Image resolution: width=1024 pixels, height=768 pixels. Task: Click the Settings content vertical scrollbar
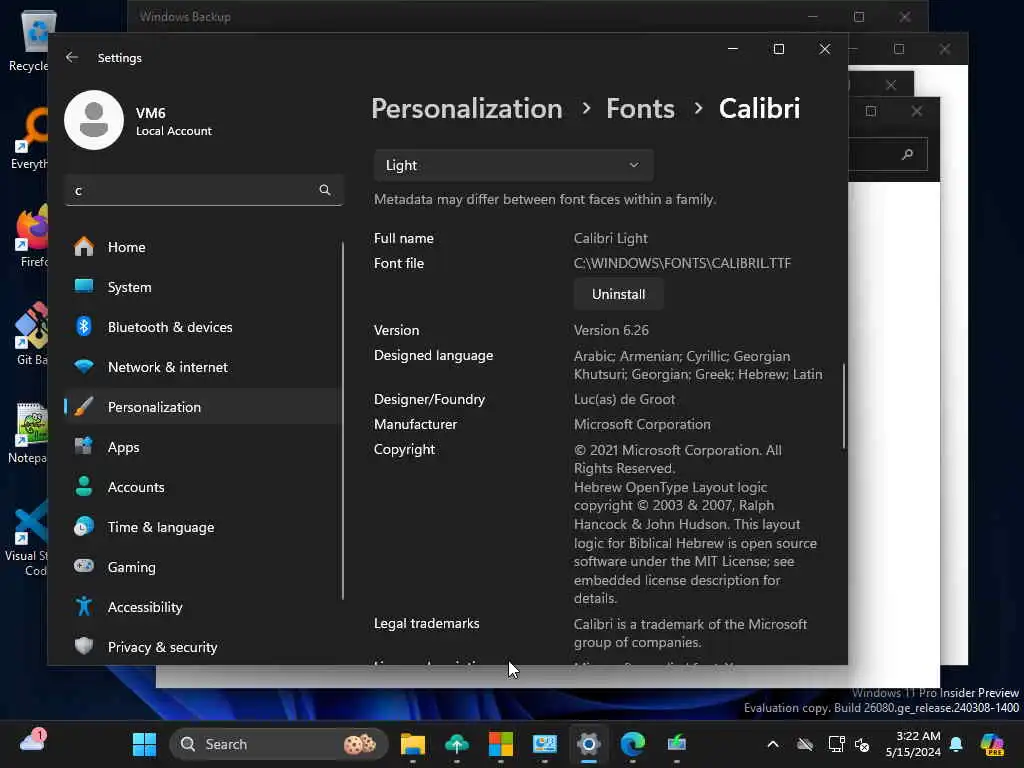click(844, 406)
